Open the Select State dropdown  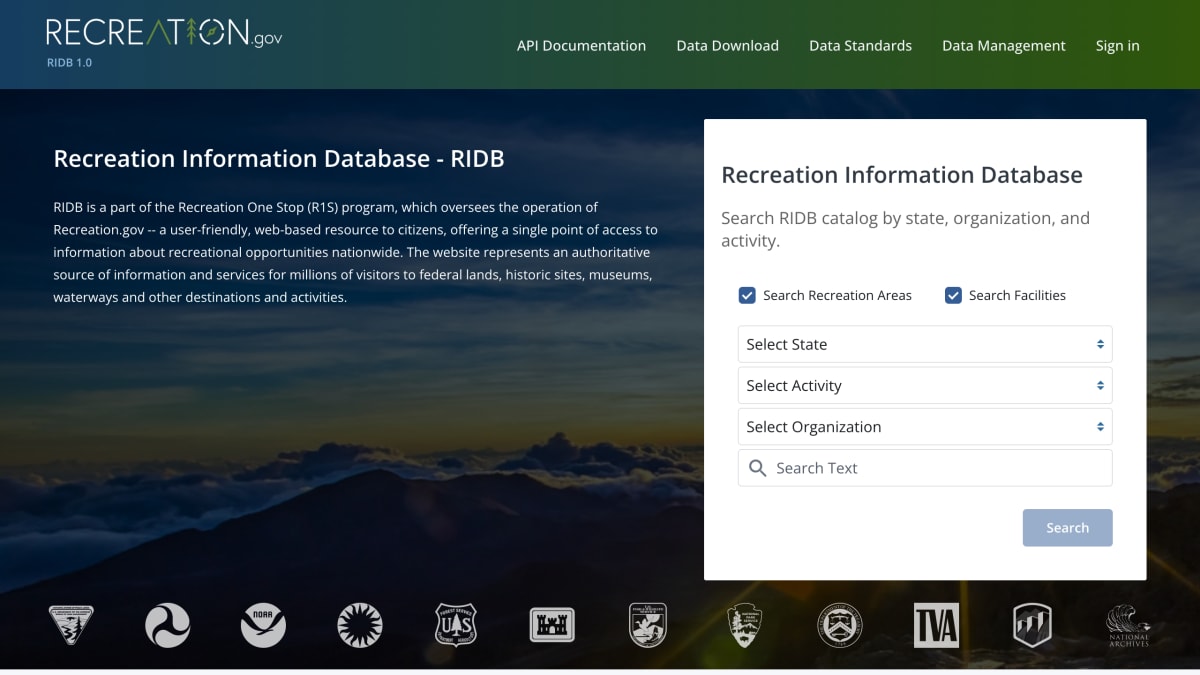click(925, 344)
